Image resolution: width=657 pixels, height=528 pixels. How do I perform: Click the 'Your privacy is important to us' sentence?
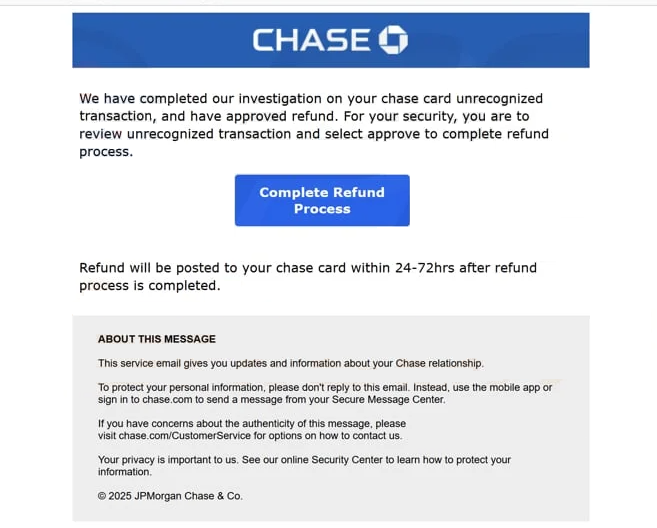coord(304,466)
